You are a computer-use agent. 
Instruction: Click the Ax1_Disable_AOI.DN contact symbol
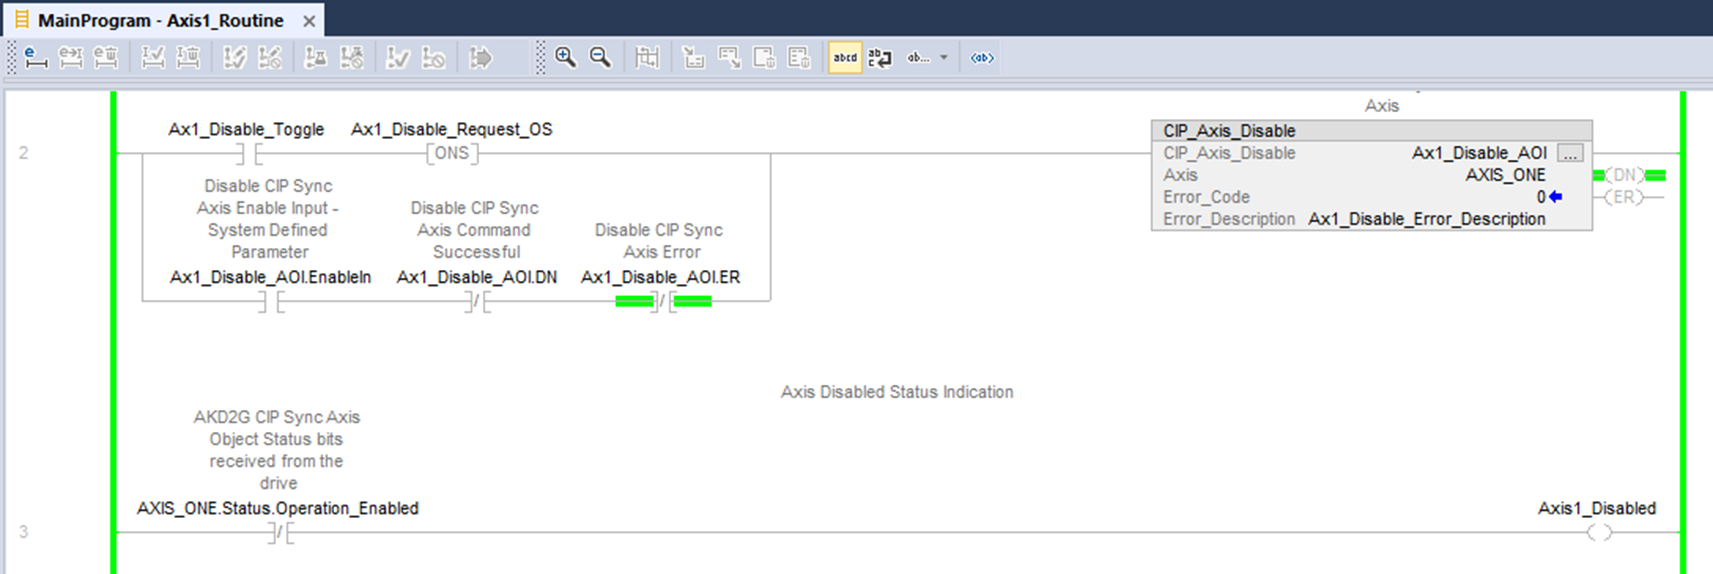[x=478, y=301]
